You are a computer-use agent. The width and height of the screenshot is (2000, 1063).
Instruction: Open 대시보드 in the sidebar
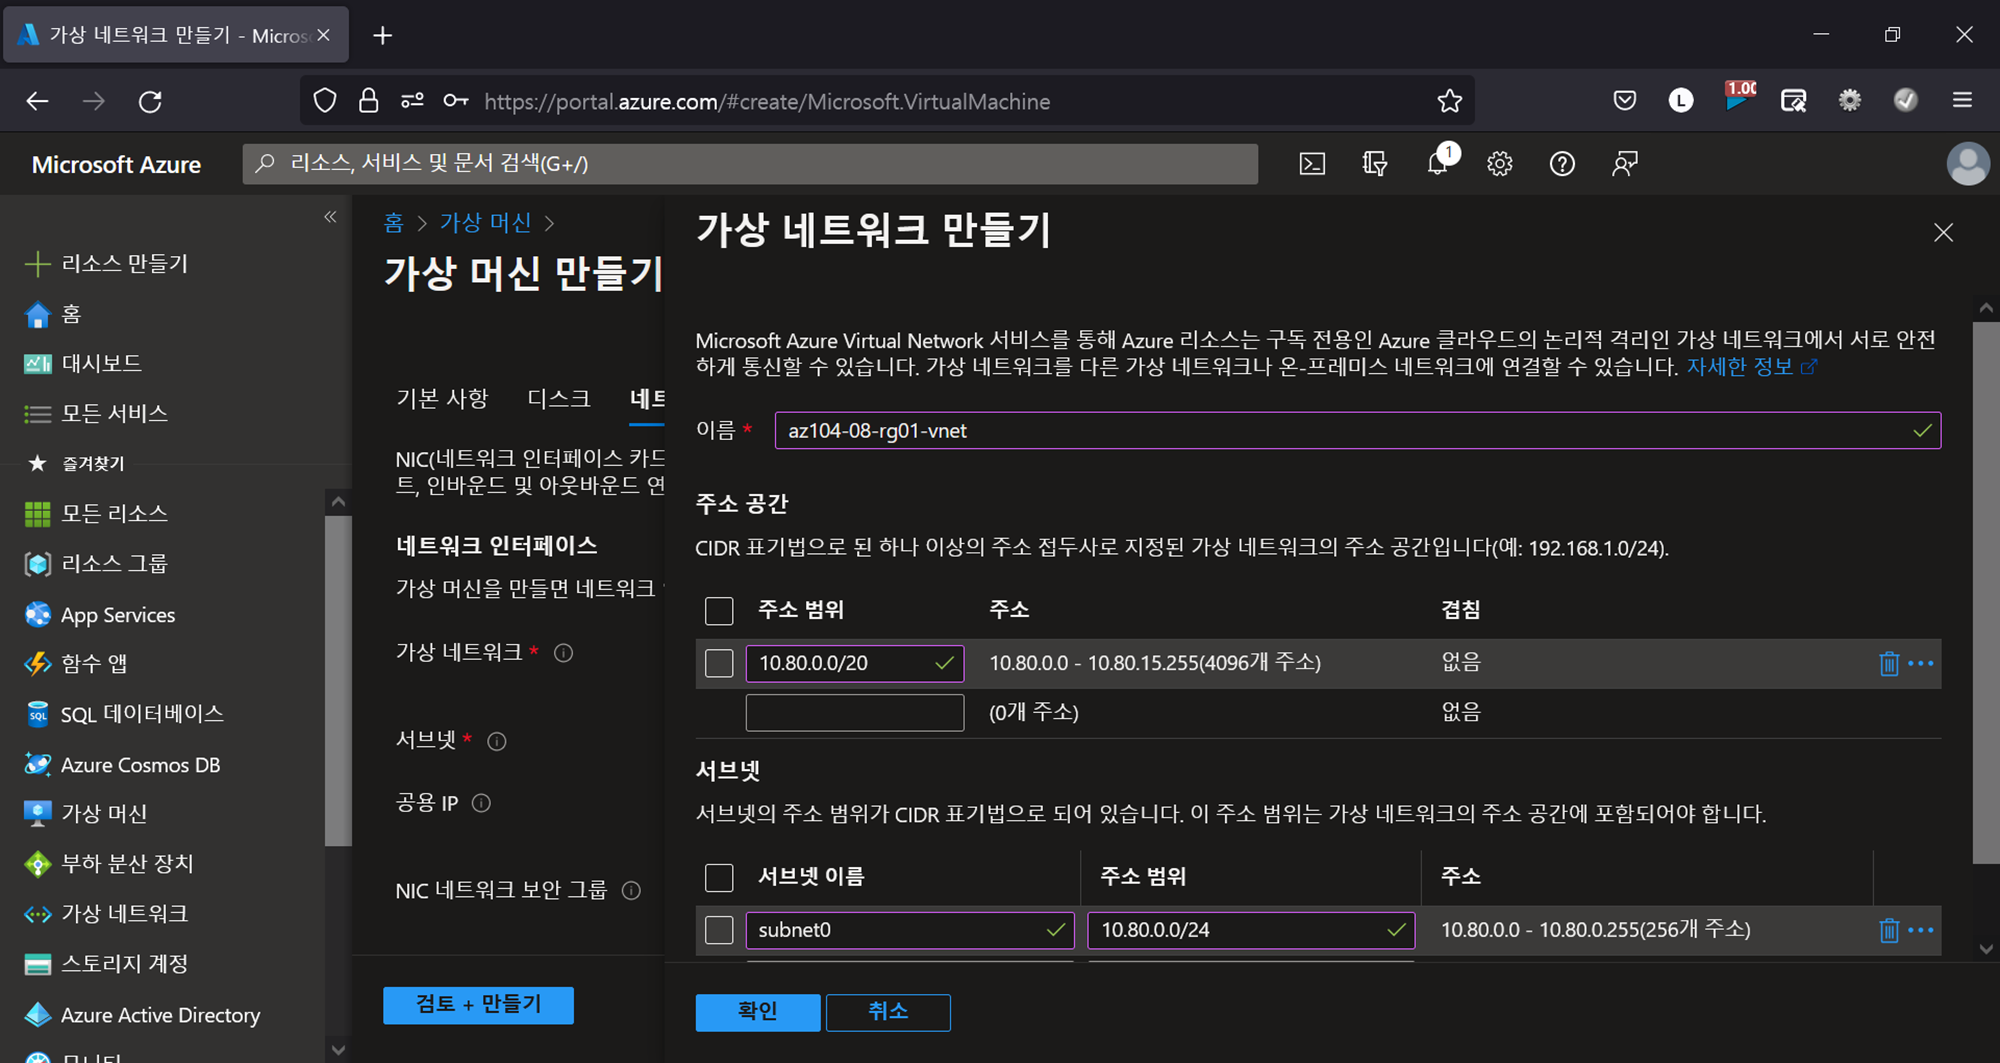click(82, 364)
